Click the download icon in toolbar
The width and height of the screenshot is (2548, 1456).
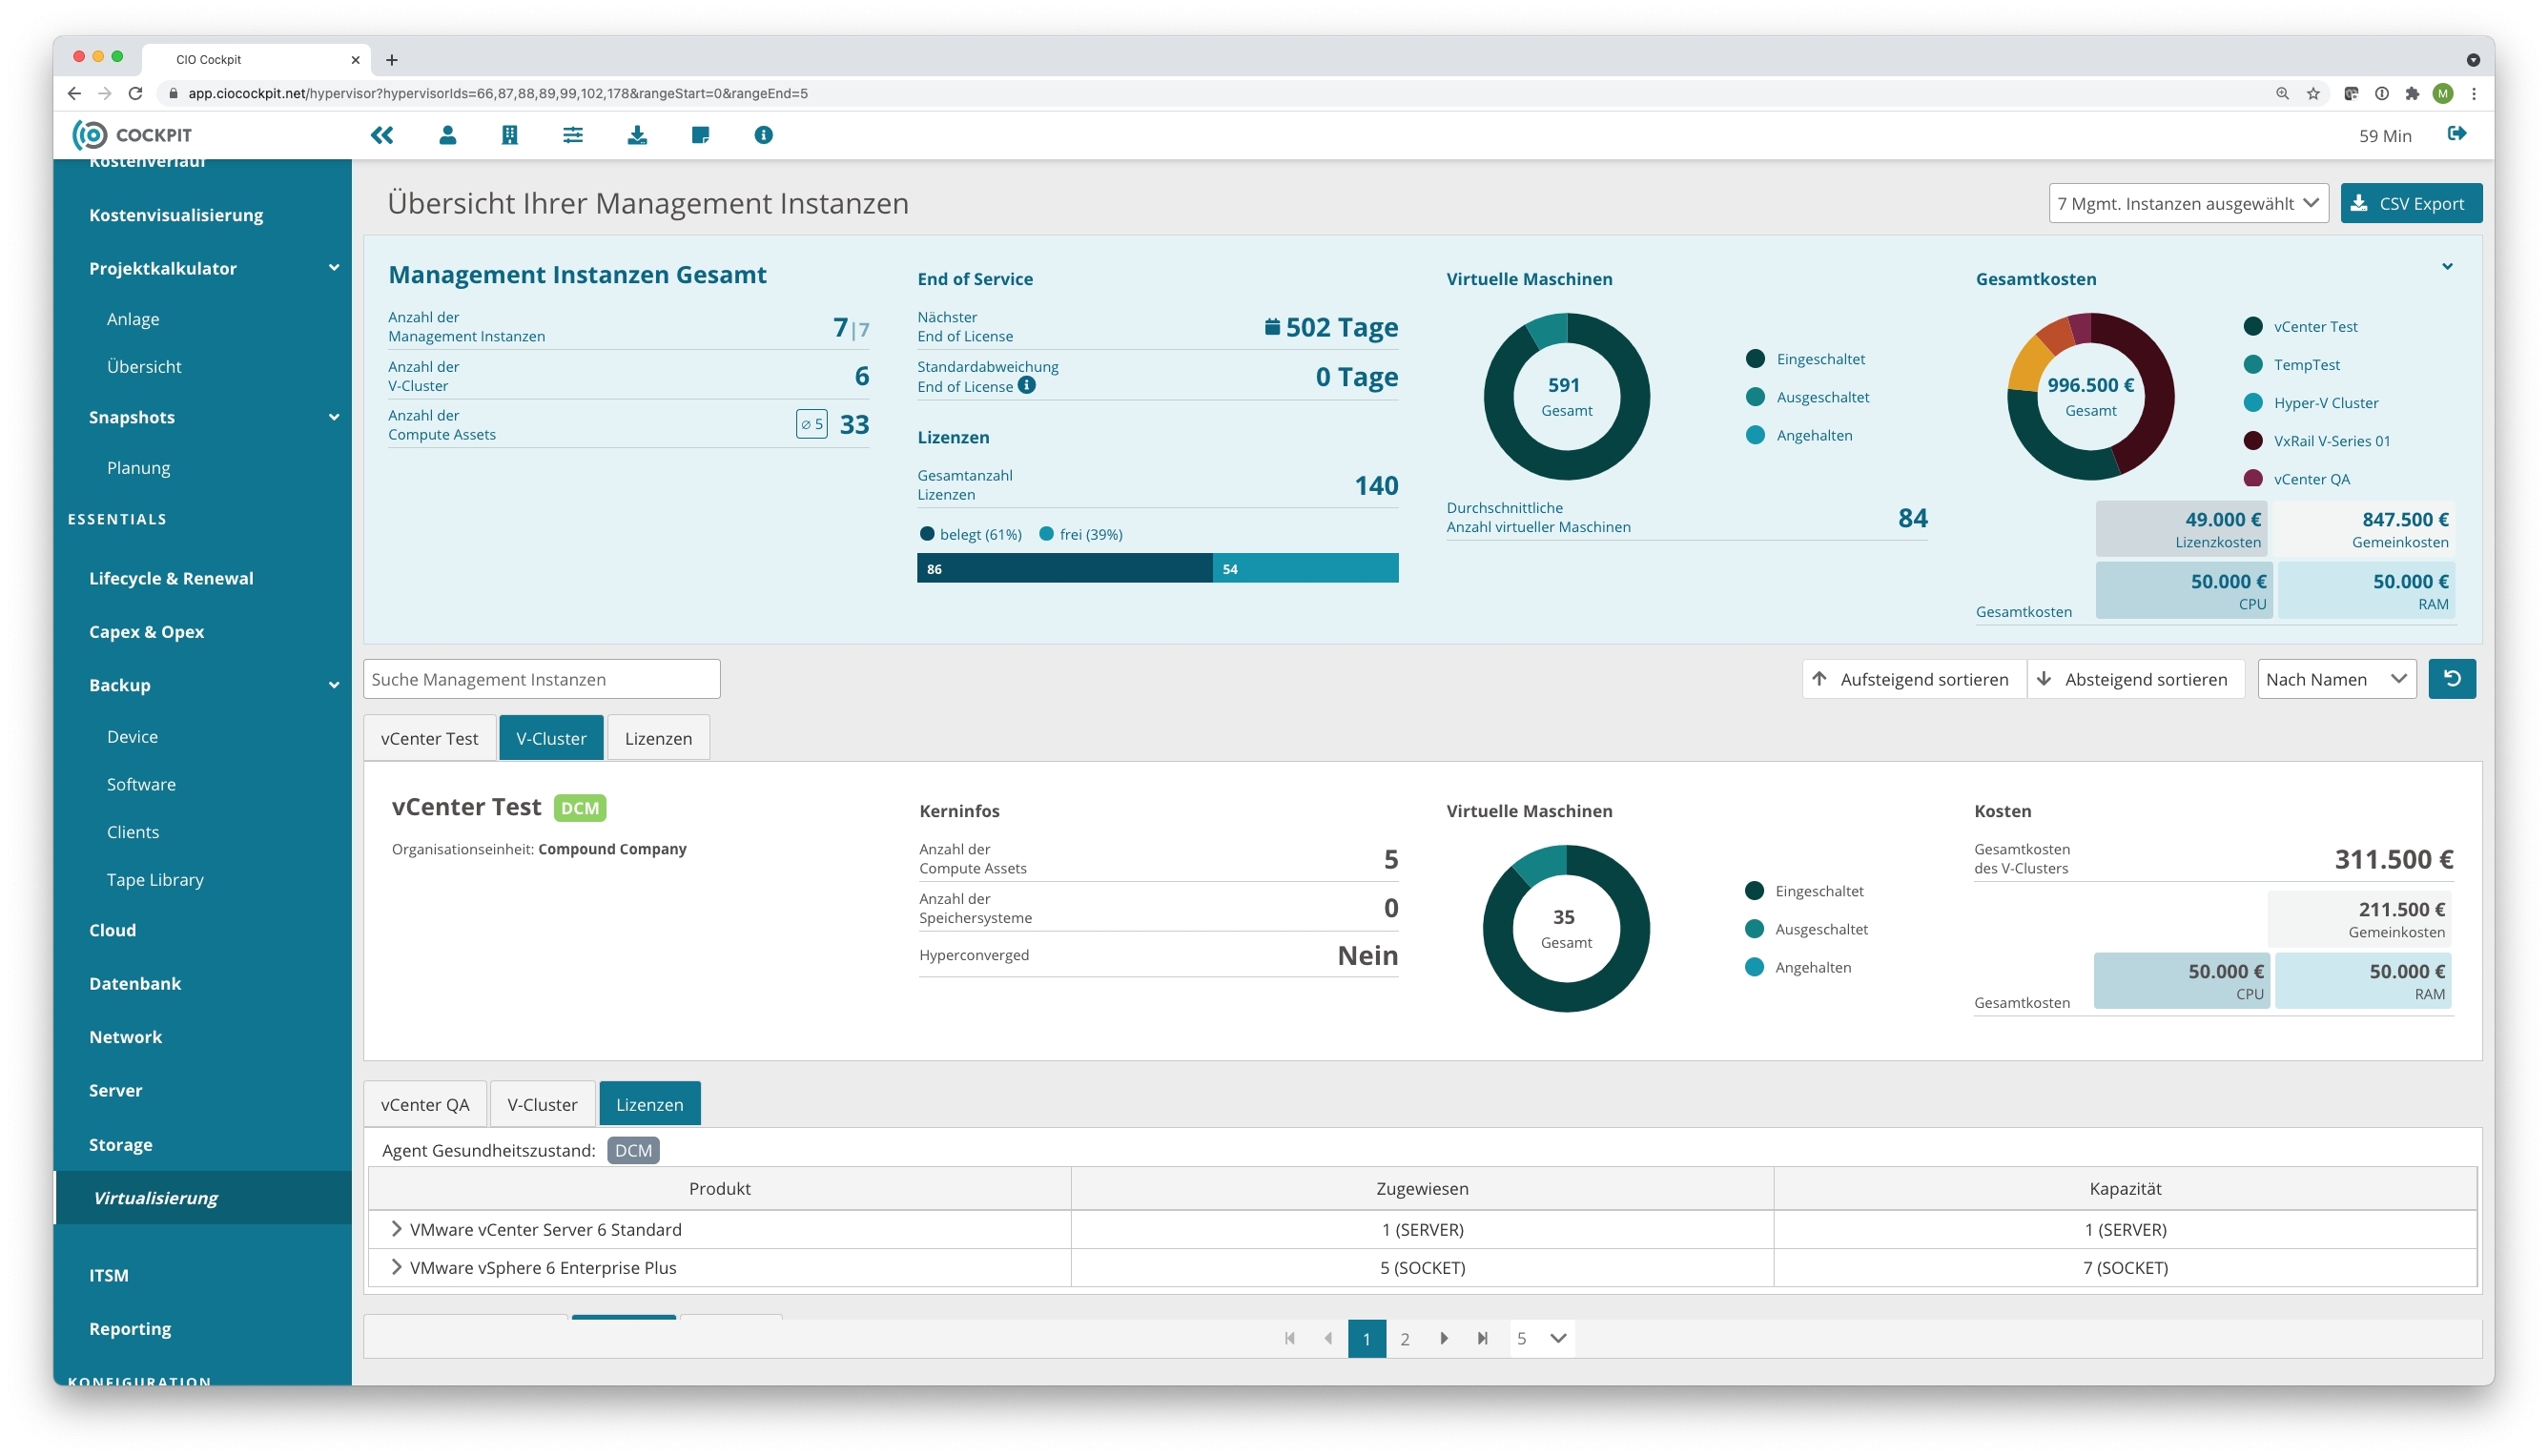tap(636, 135)
